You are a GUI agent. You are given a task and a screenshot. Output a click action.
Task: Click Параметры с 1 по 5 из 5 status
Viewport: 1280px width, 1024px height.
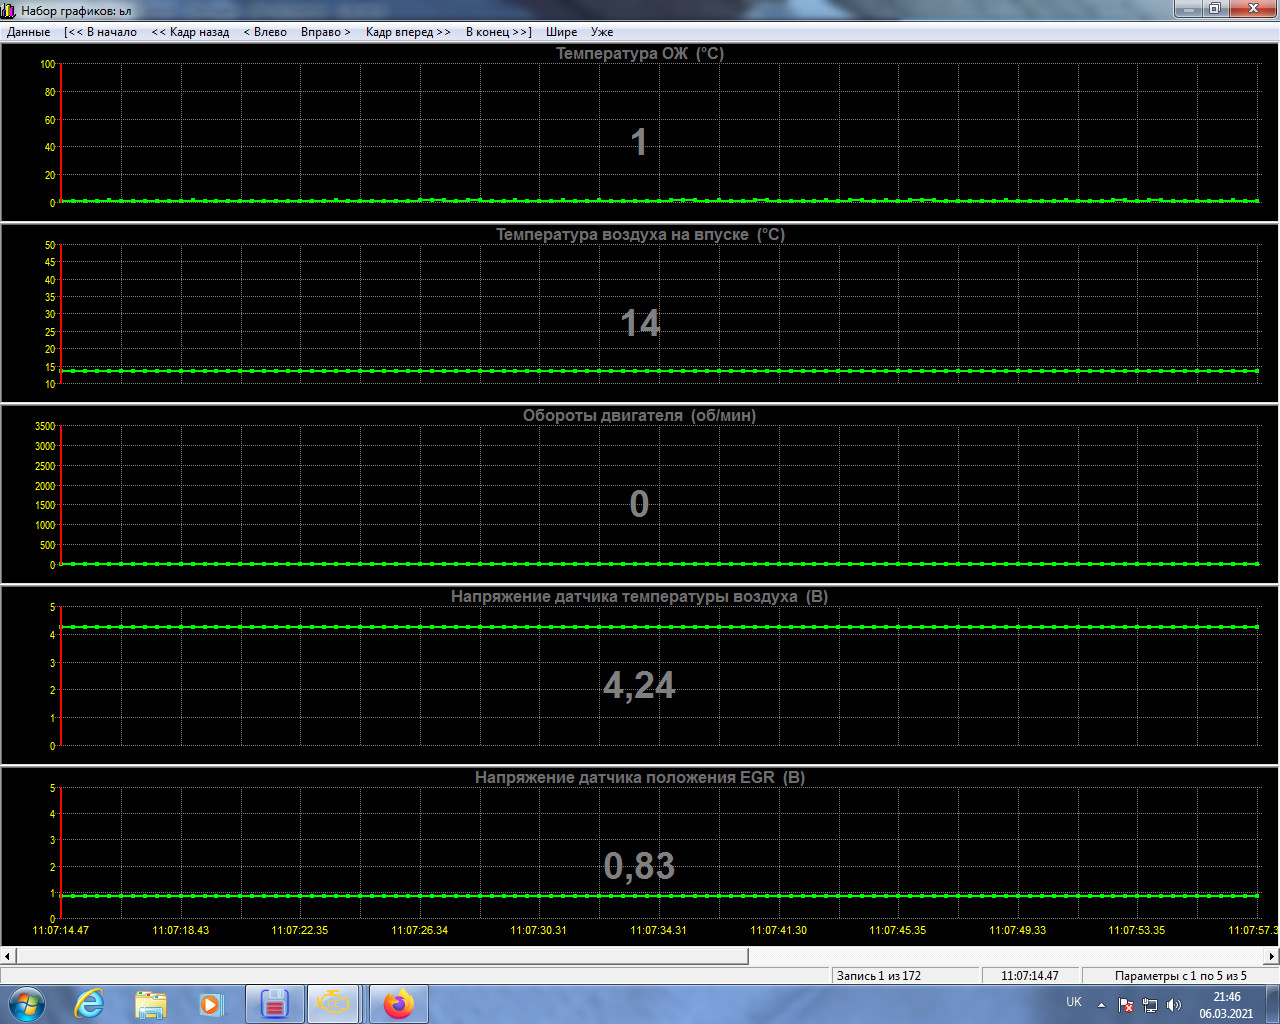(x=1181, y=976)
